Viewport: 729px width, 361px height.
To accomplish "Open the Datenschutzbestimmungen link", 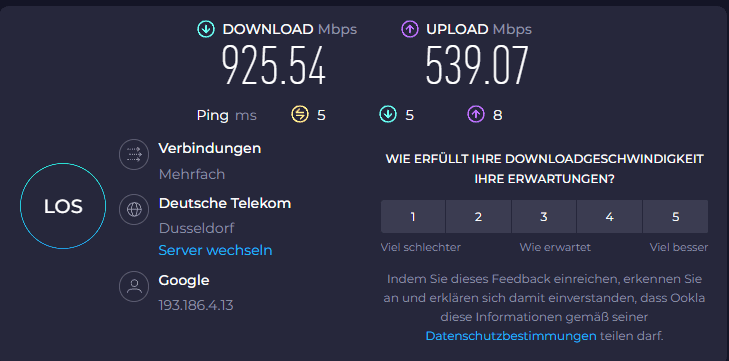I will pos(511,335).
